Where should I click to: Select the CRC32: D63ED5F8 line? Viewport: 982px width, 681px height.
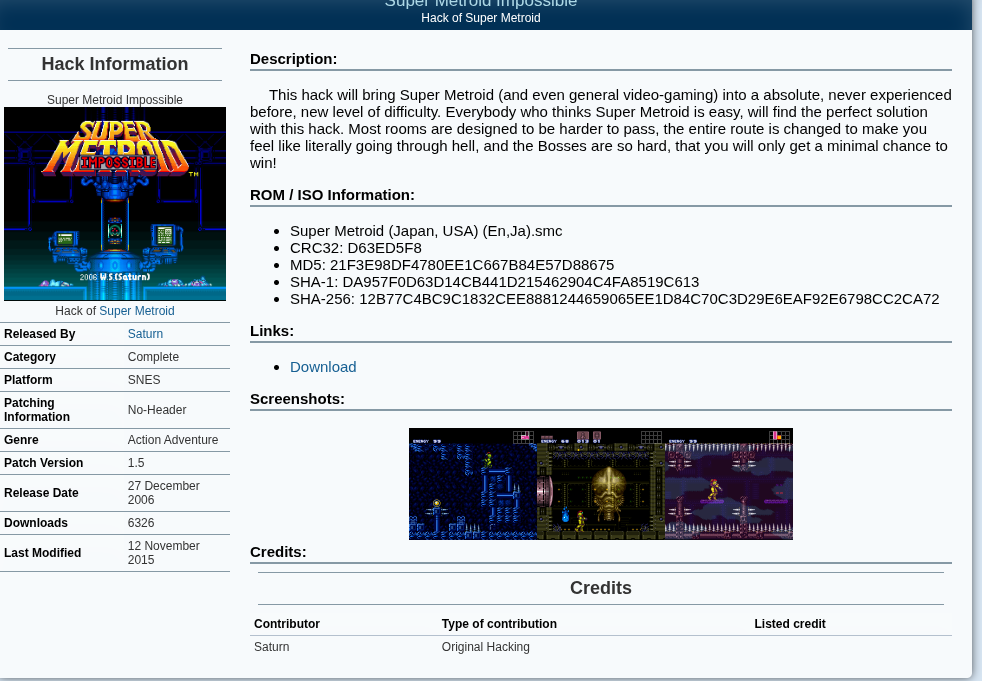[x=356, y=248]
